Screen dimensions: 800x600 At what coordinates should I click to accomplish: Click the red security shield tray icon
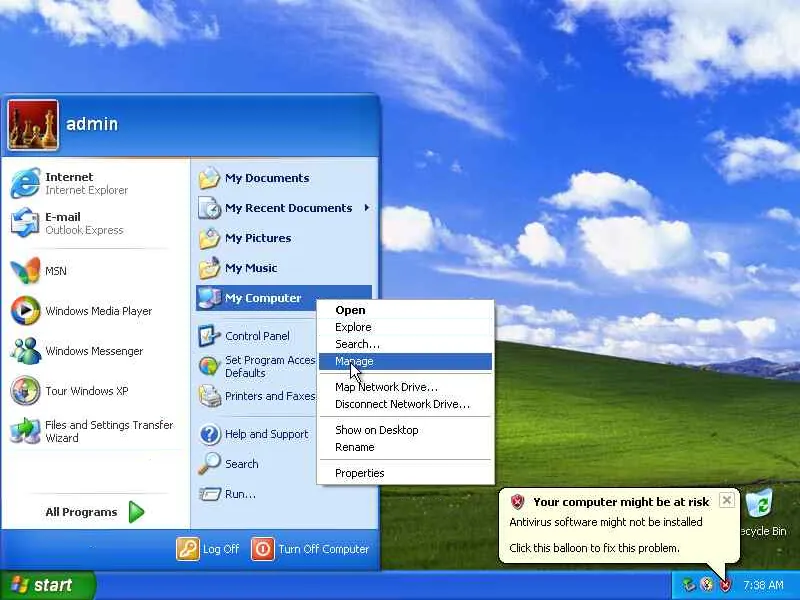tap(726, 584)
